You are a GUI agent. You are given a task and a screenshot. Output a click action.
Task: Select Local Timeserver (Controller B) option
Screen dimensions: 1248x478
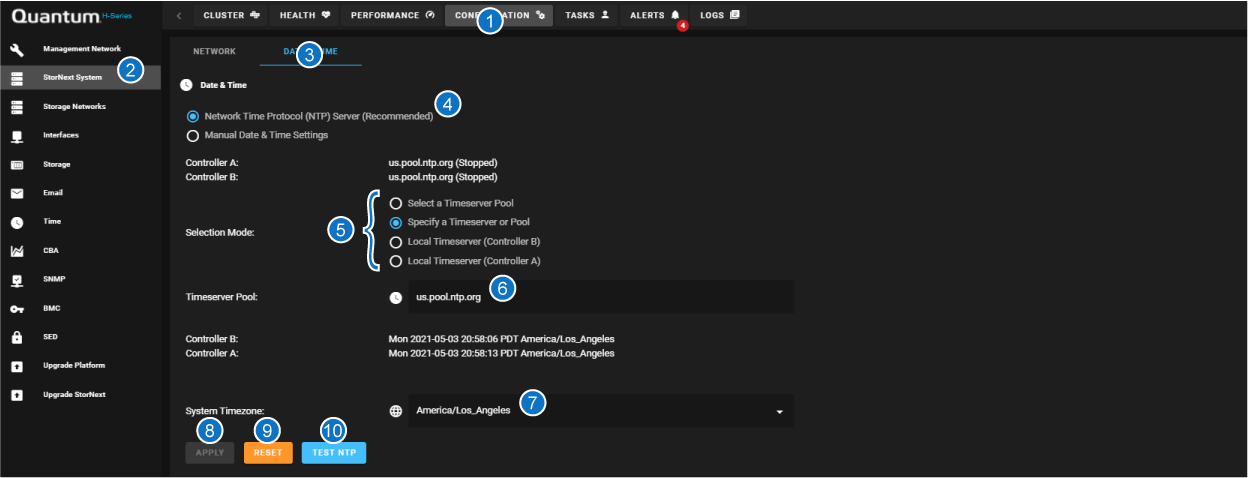[396, 242]
